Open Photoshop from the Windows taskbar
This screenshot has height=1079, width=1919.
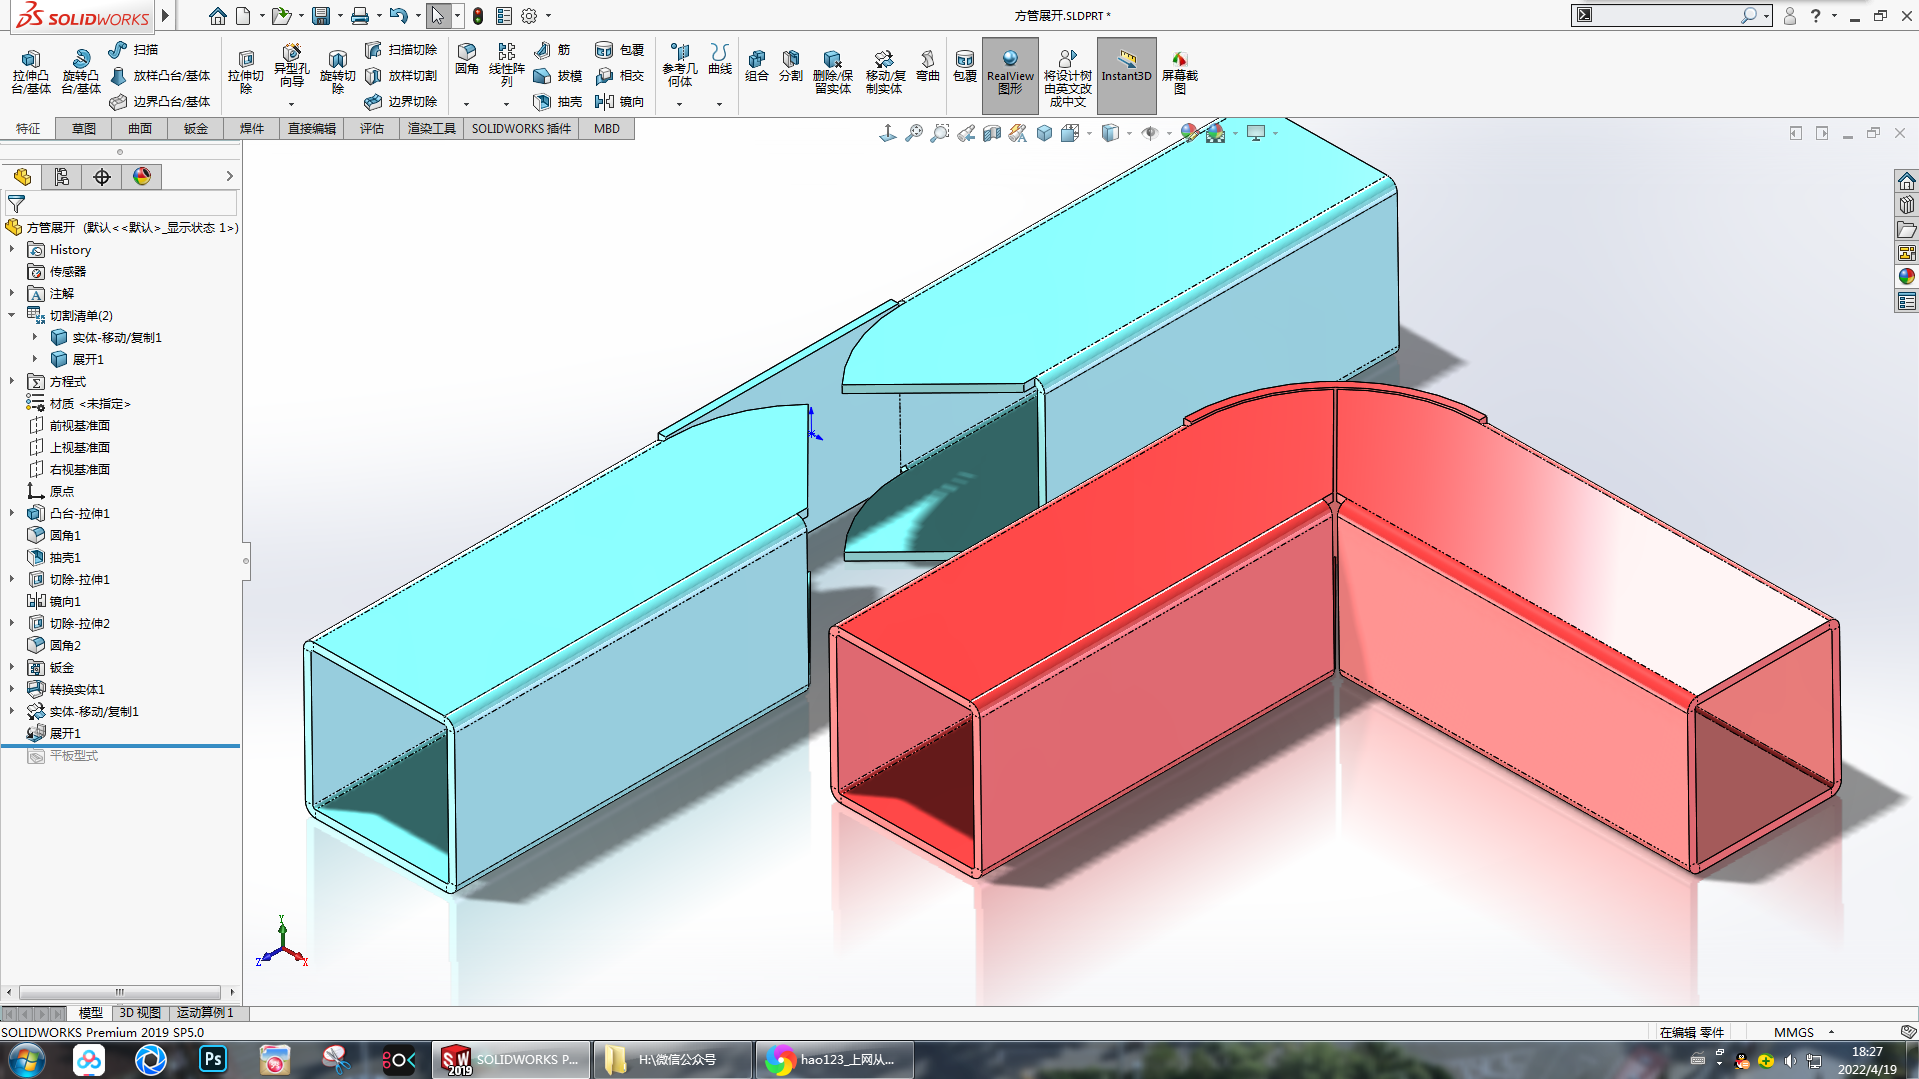click(x=213, y=1059)
